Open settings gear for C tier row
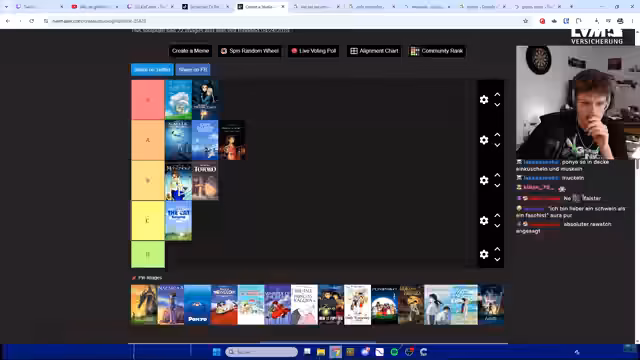Viewport: 640px width, 360px height. click(484, 221)
